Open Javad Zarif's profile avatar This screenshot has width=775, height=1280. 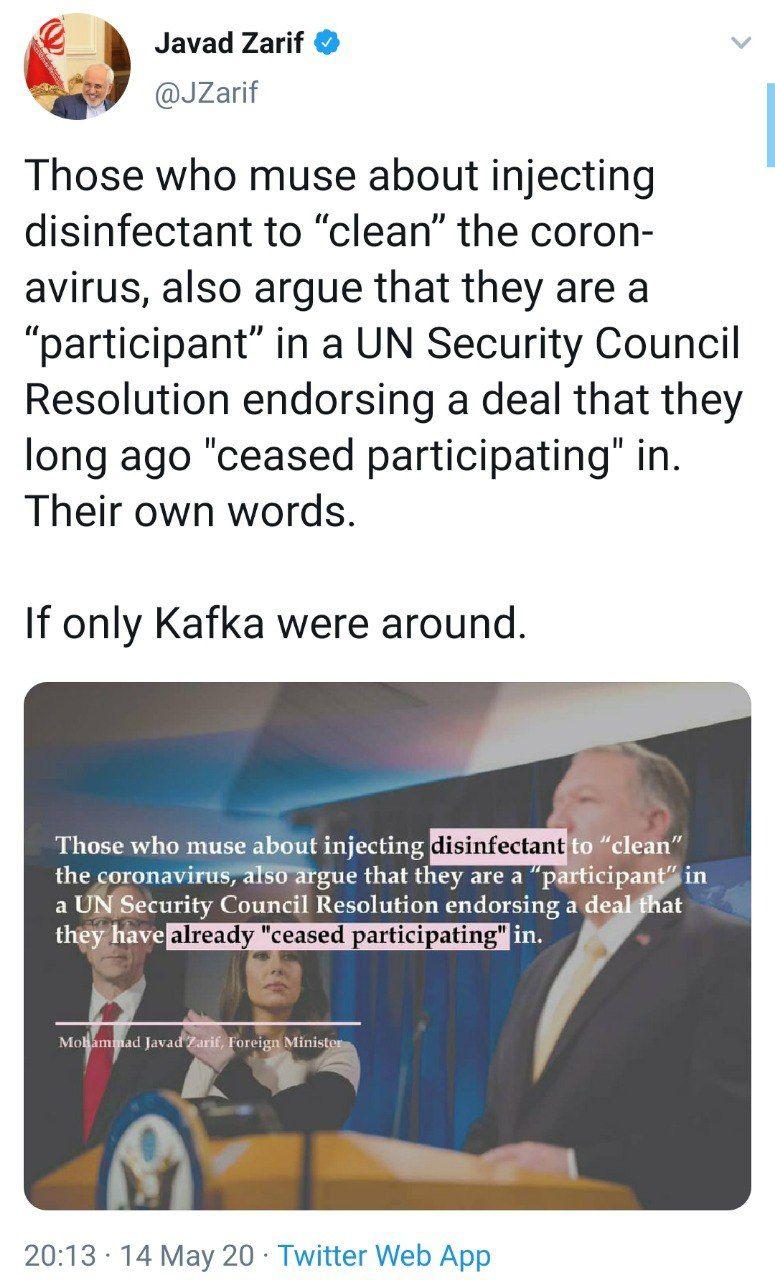point(77,67)
